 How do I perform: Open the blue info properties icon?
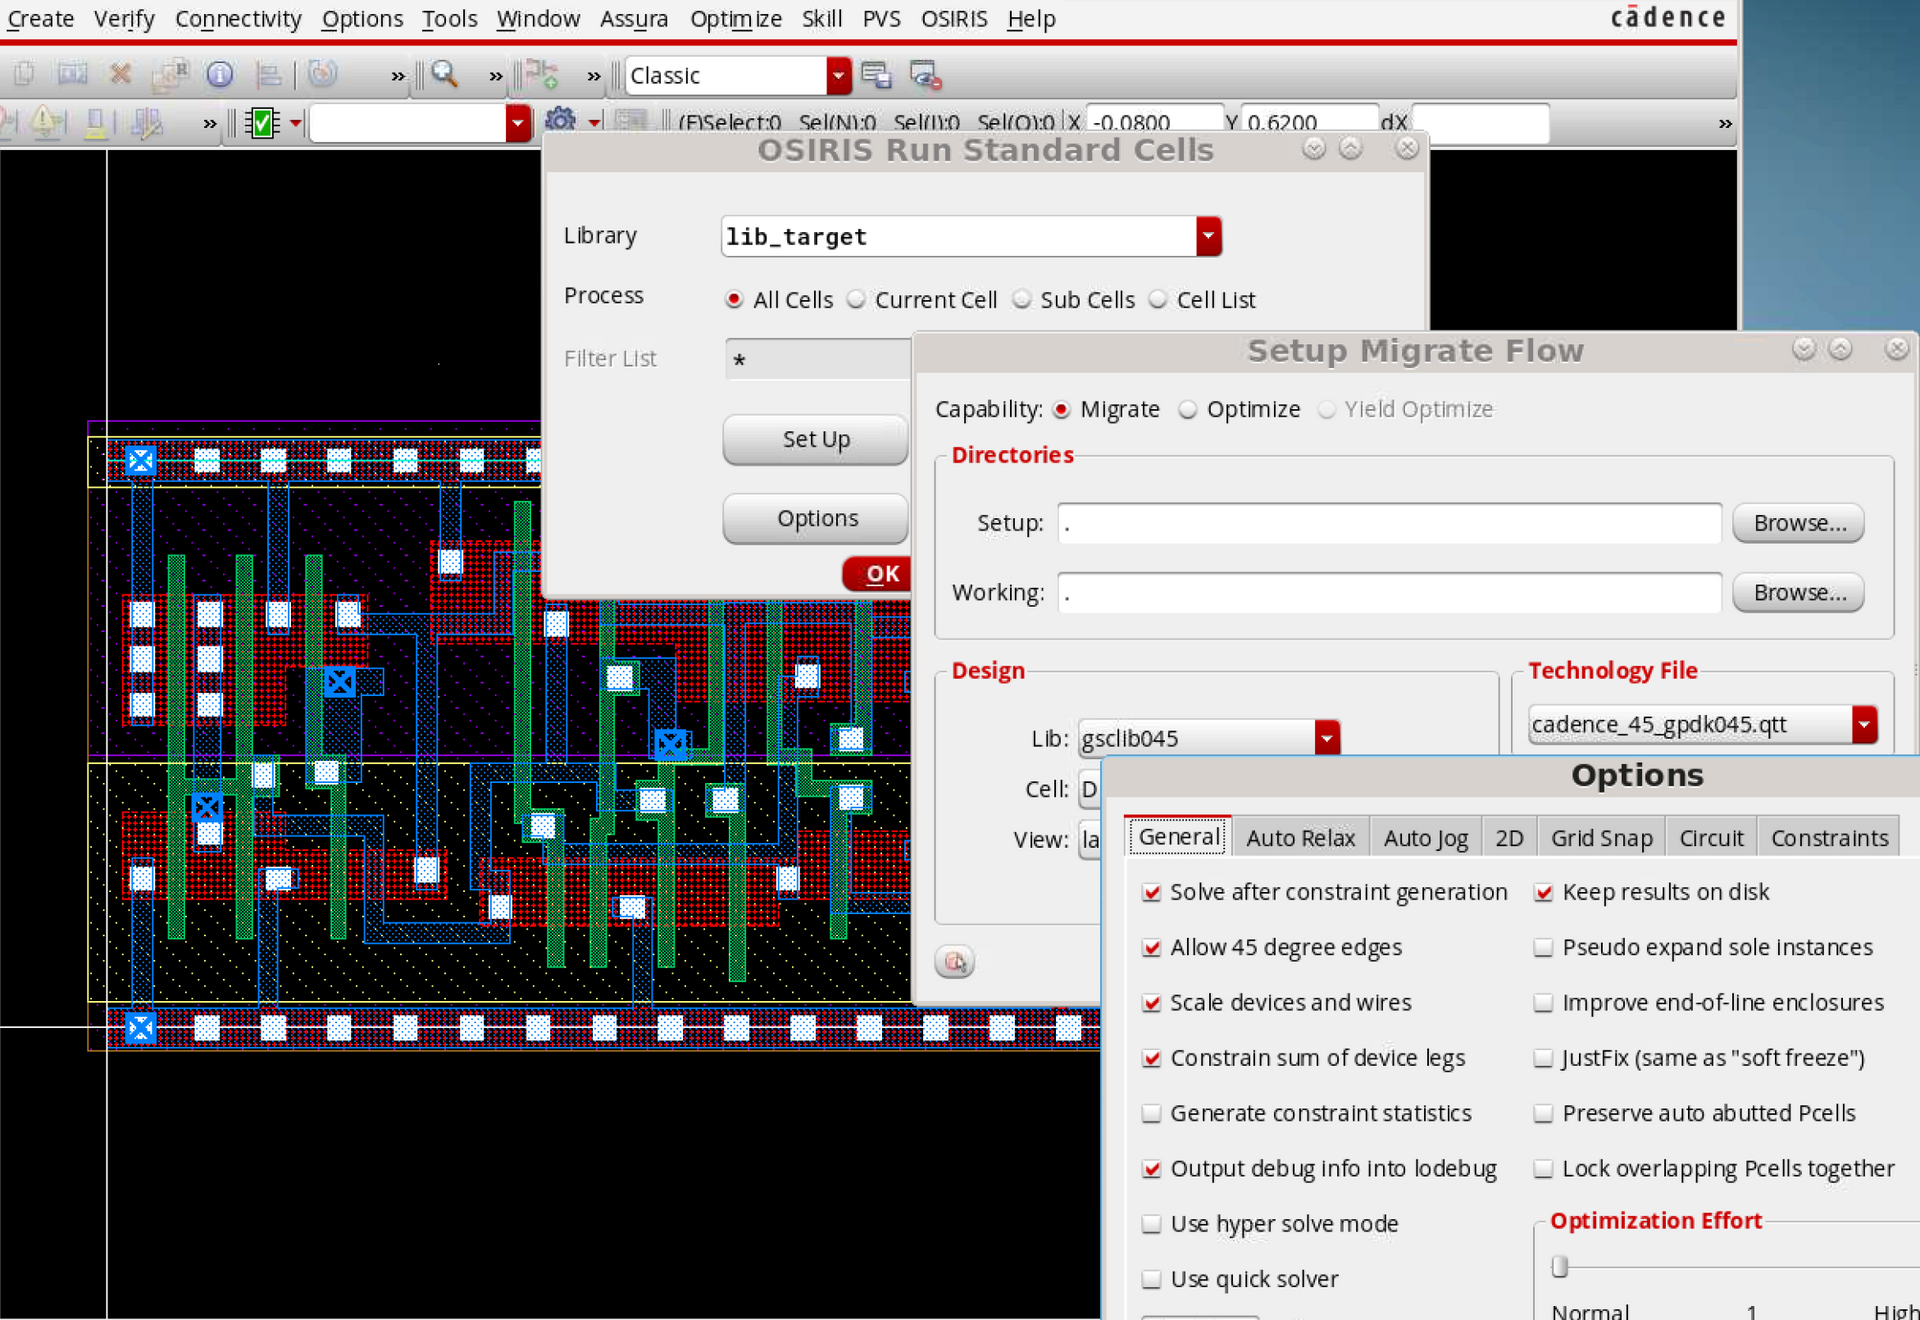coord(219,74)
